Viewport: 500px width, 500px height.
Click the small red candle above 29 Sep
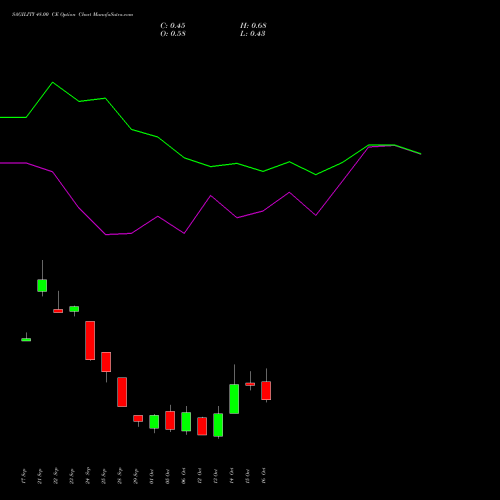click(138, 418)
